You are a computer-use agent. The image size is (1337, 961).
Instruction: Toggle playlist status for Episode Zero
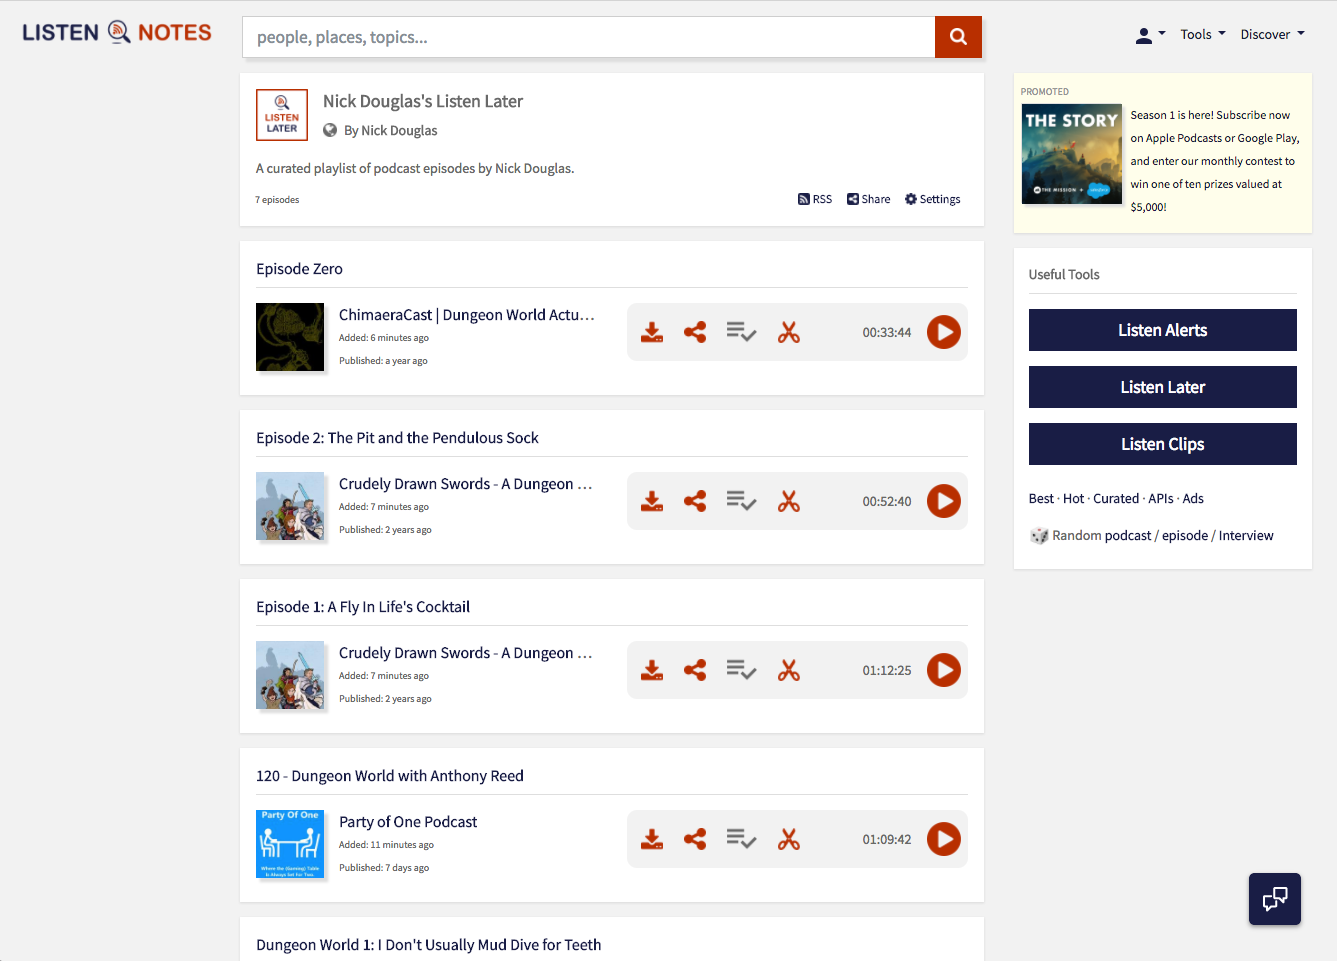point(741,332)
